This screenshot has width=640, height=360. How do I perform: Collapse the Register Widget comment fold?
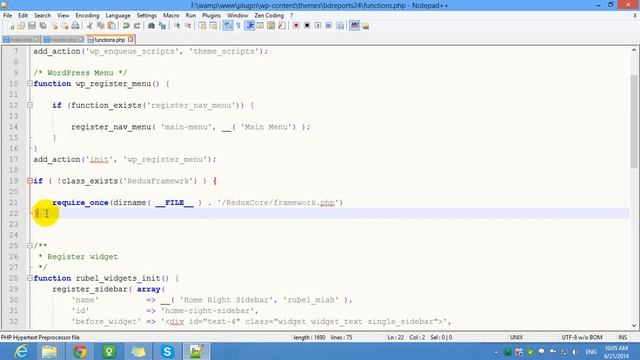tap(29, 246)
